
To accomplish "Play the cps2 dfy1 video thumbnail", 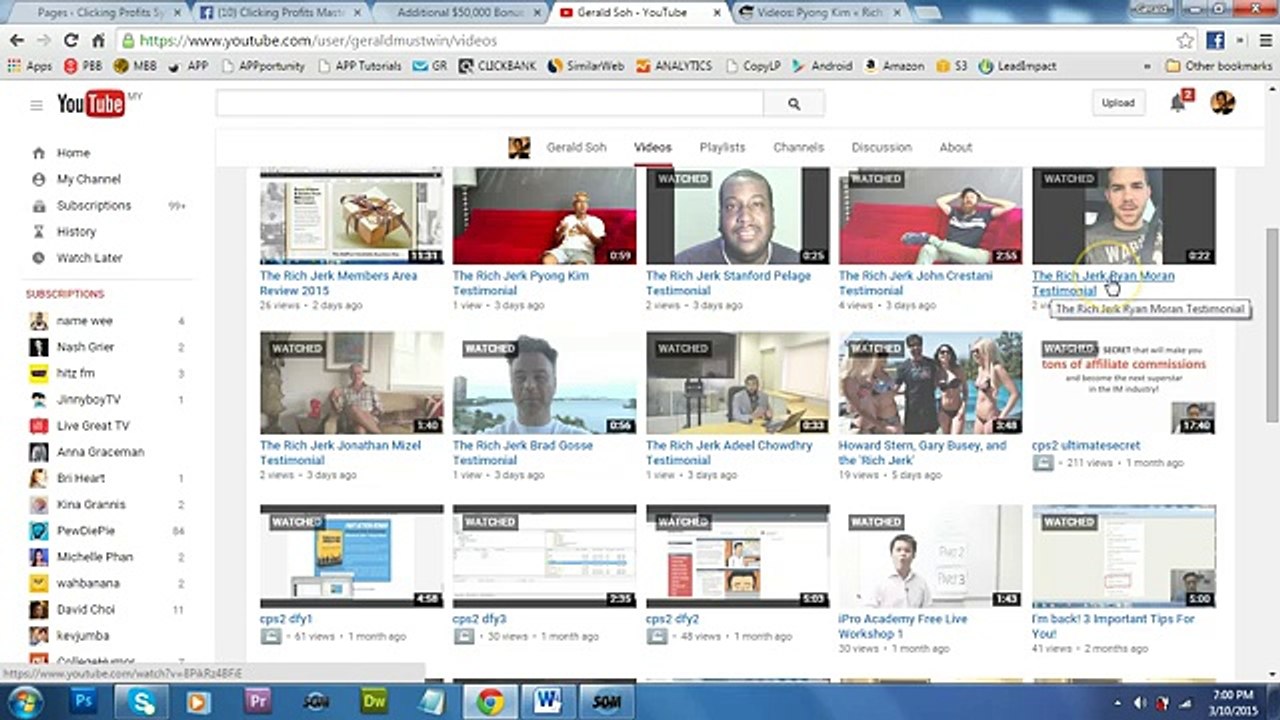I will (x=351, y=556).
